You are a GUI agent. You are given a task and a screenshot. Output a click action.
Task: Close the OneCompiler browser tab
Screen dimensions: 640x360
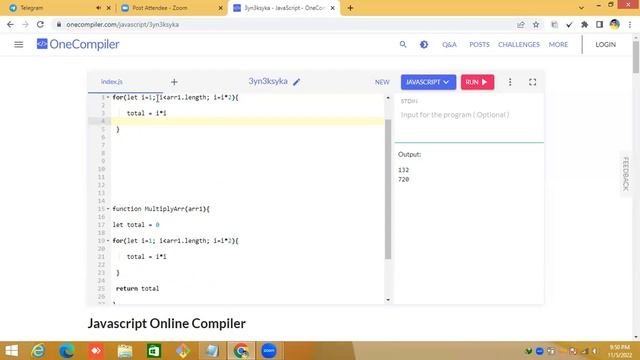pyautogui.click(x=333, y=8)
